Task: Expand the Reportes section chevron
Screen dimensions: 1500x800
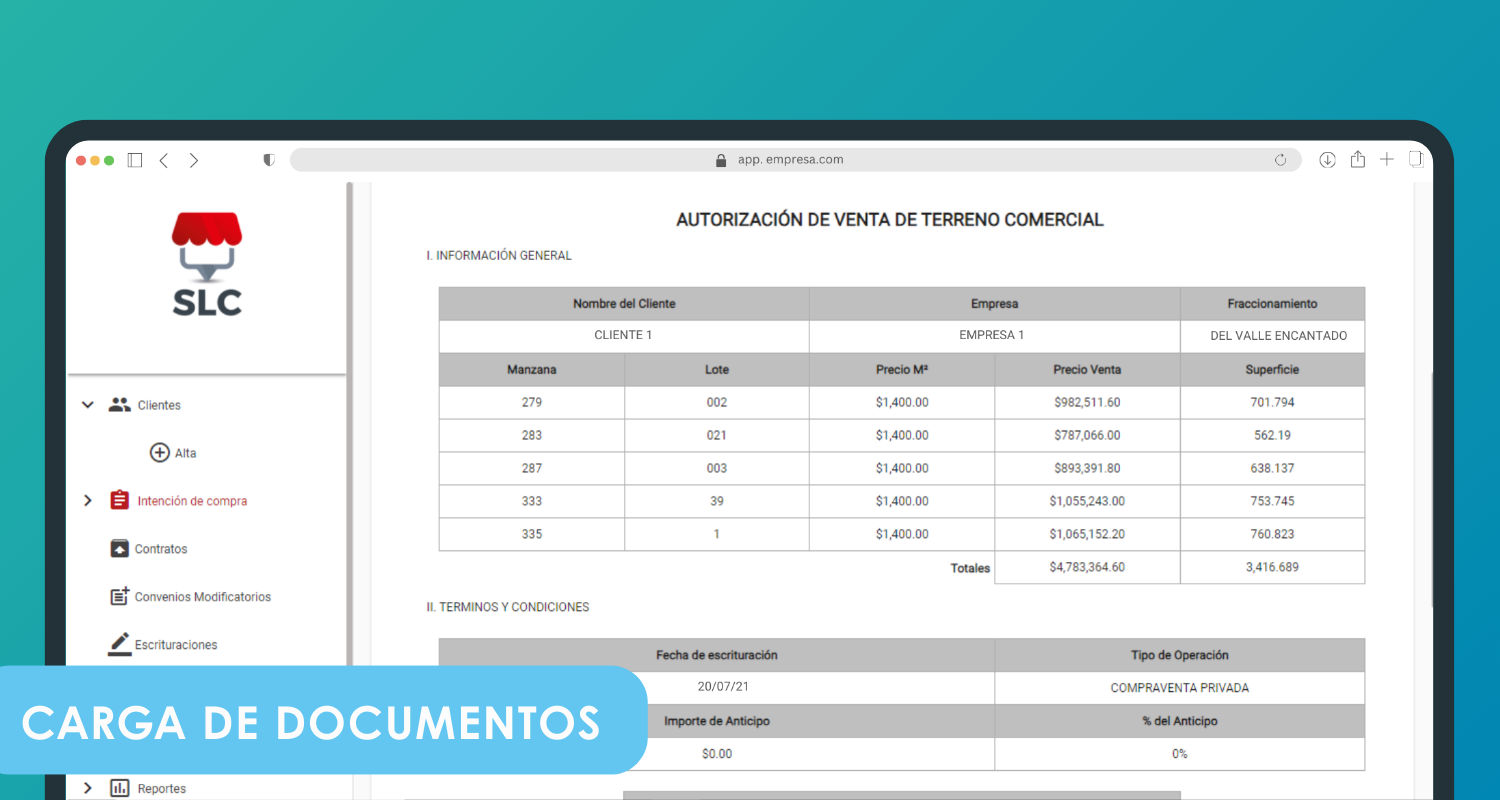Action: [x=88, y=788]
